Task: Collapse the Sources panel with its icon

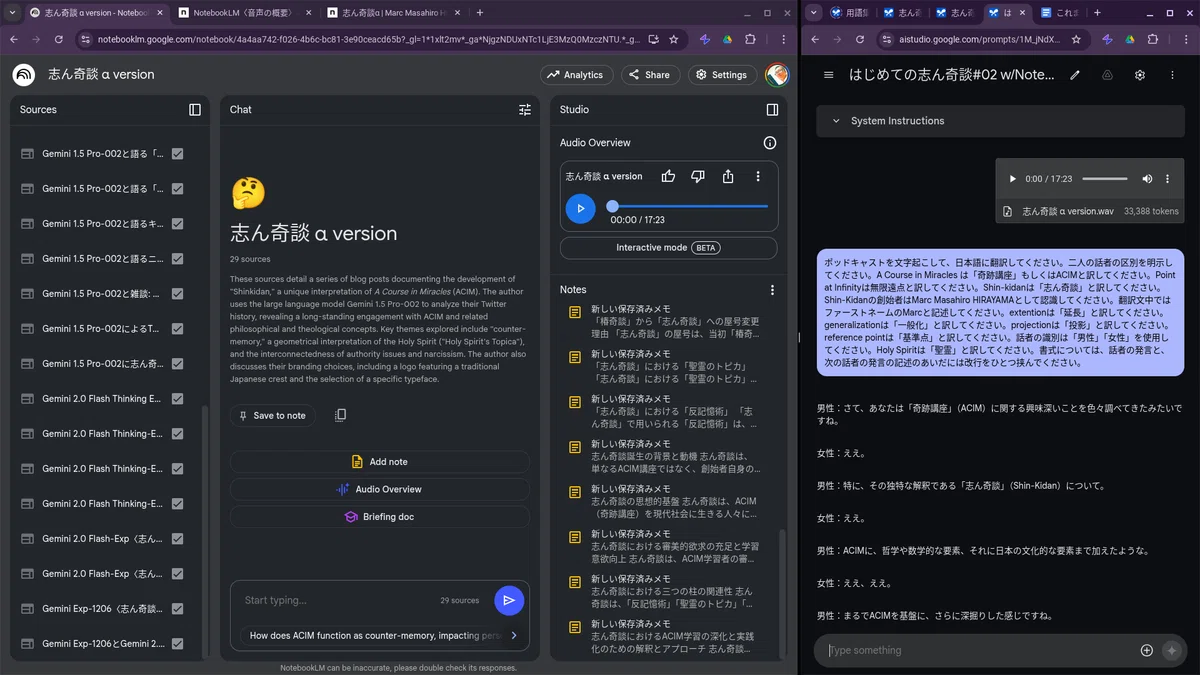Action: [195, 110]
